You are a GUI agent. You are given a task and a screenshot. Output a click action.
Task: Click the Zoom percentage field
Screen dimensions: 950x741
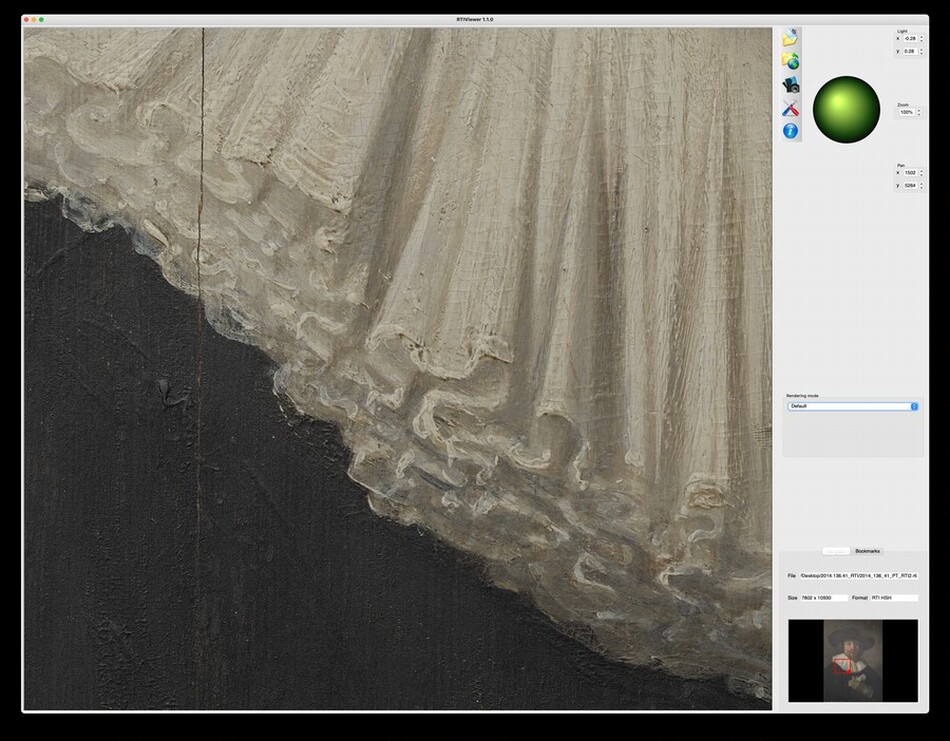pos(906,112)
